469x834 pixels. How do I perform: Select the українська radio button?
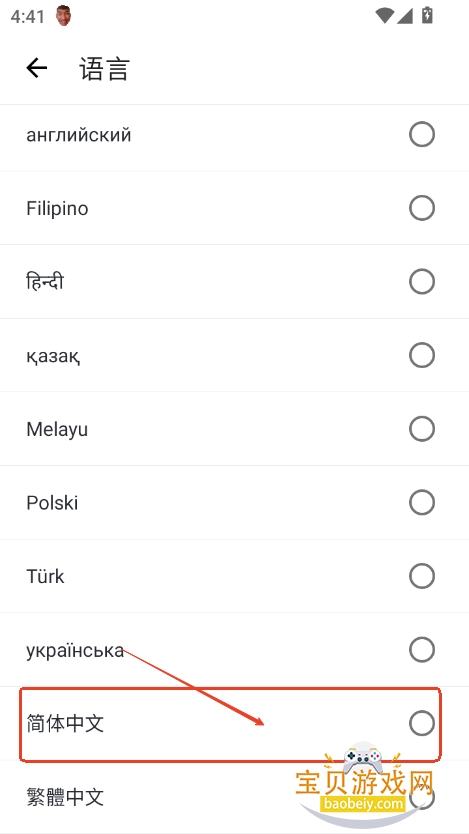[x=422, y=649]
